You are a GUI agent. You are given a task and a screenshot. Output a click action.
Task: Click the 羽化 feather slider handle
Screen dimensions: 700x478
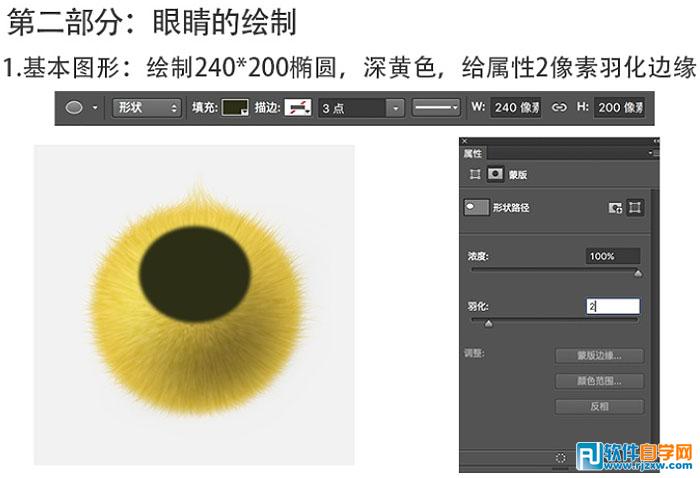(488, 323)
